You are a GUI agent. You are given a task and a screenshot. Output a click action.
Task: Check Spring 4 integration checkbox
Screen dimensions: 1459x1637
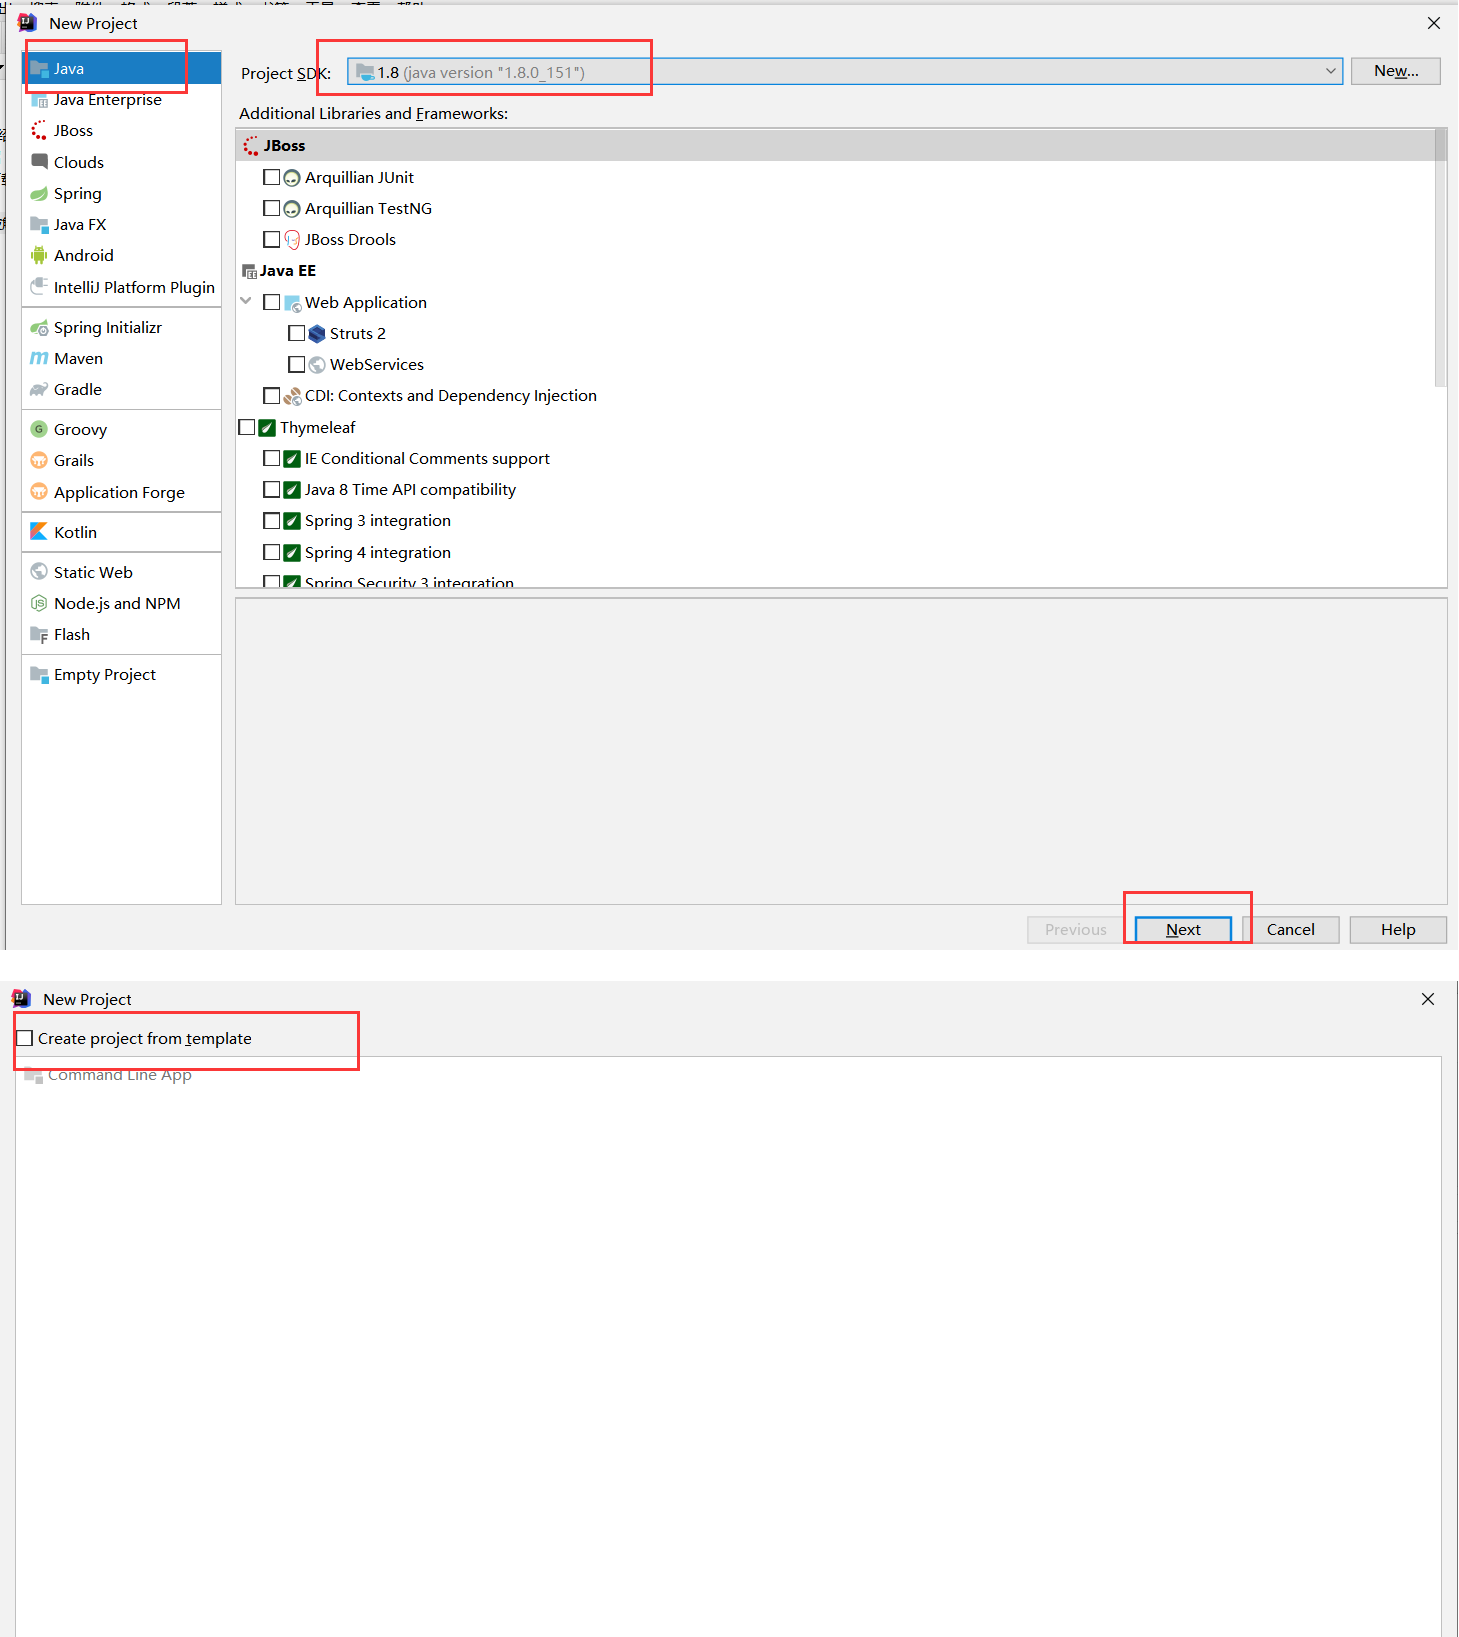271,552
